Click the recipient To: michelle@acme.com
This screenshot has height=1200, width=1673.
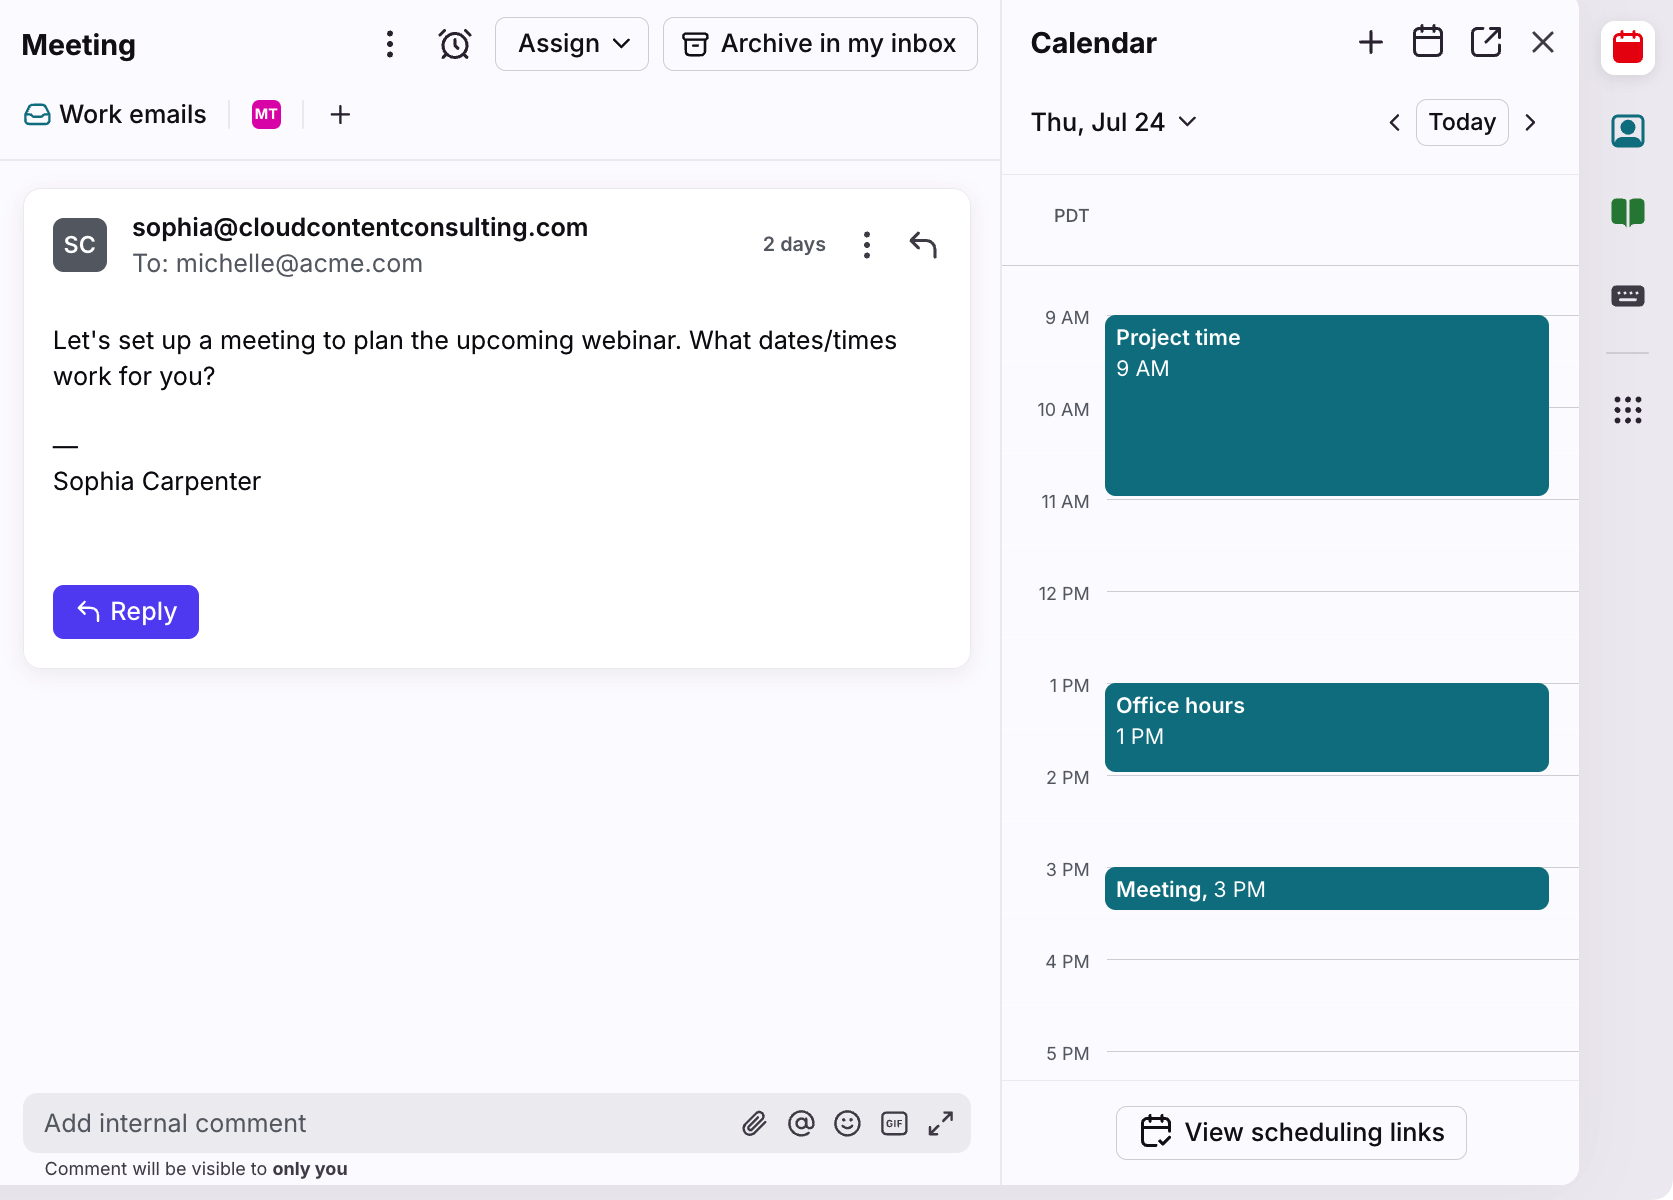pyautogui.click(x=278, y=264)
